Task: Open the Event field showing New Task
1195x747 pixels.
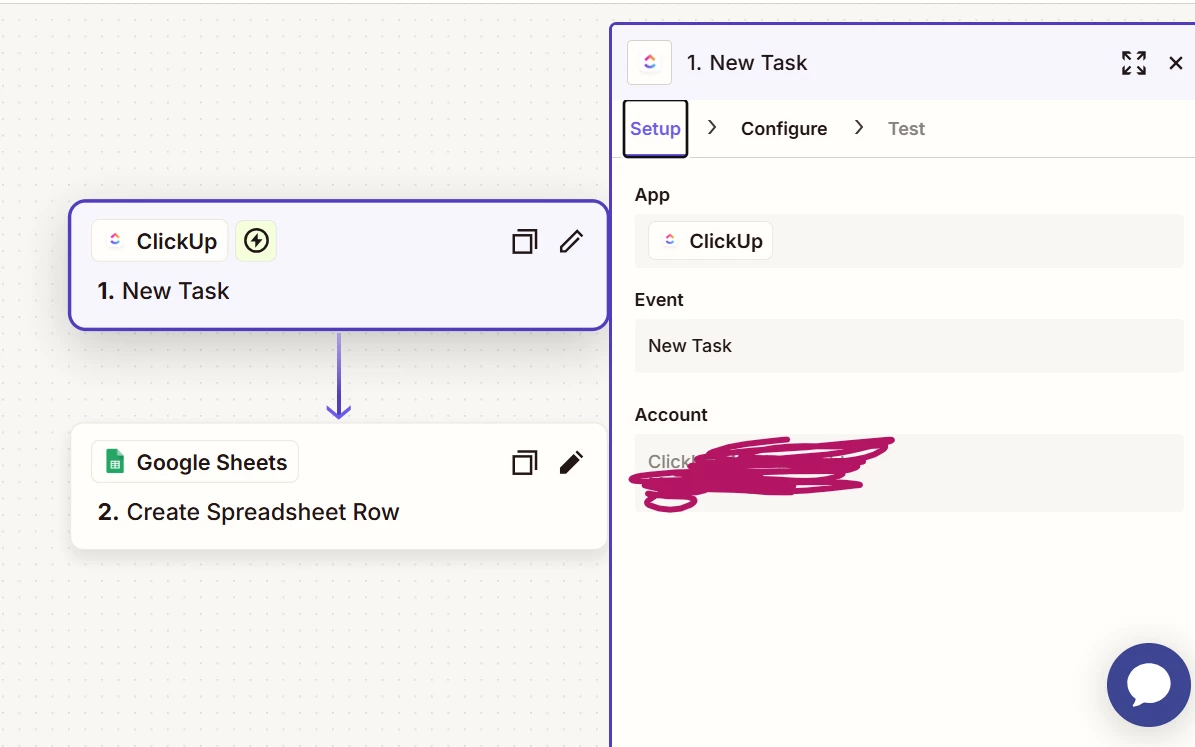Action: tap(909, 346)
